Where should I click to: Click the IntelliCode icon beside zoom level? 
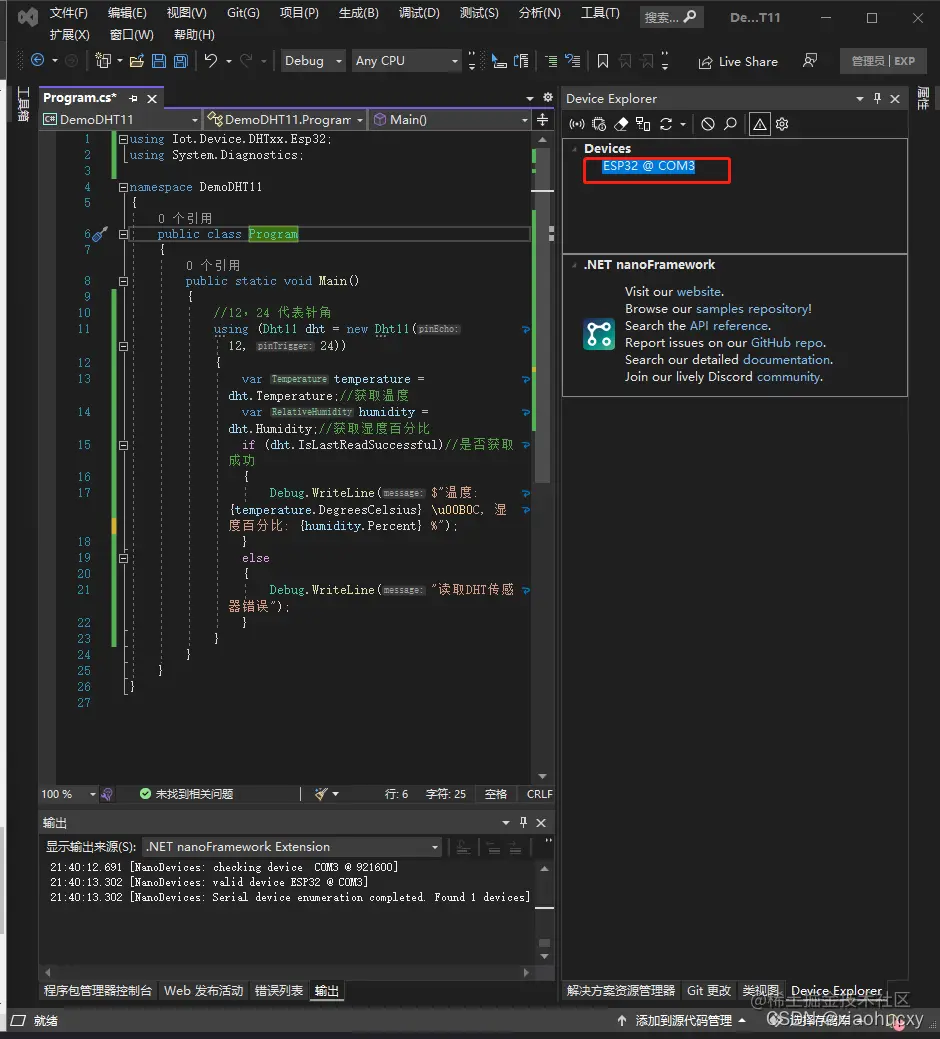[x=107, y=794]
